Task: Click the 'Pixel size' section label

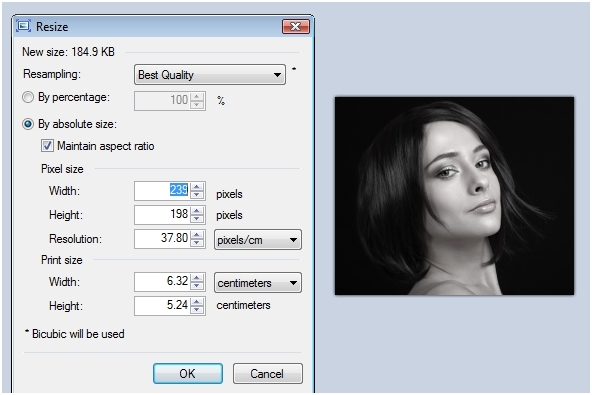Action: click(x=62, y=169)
